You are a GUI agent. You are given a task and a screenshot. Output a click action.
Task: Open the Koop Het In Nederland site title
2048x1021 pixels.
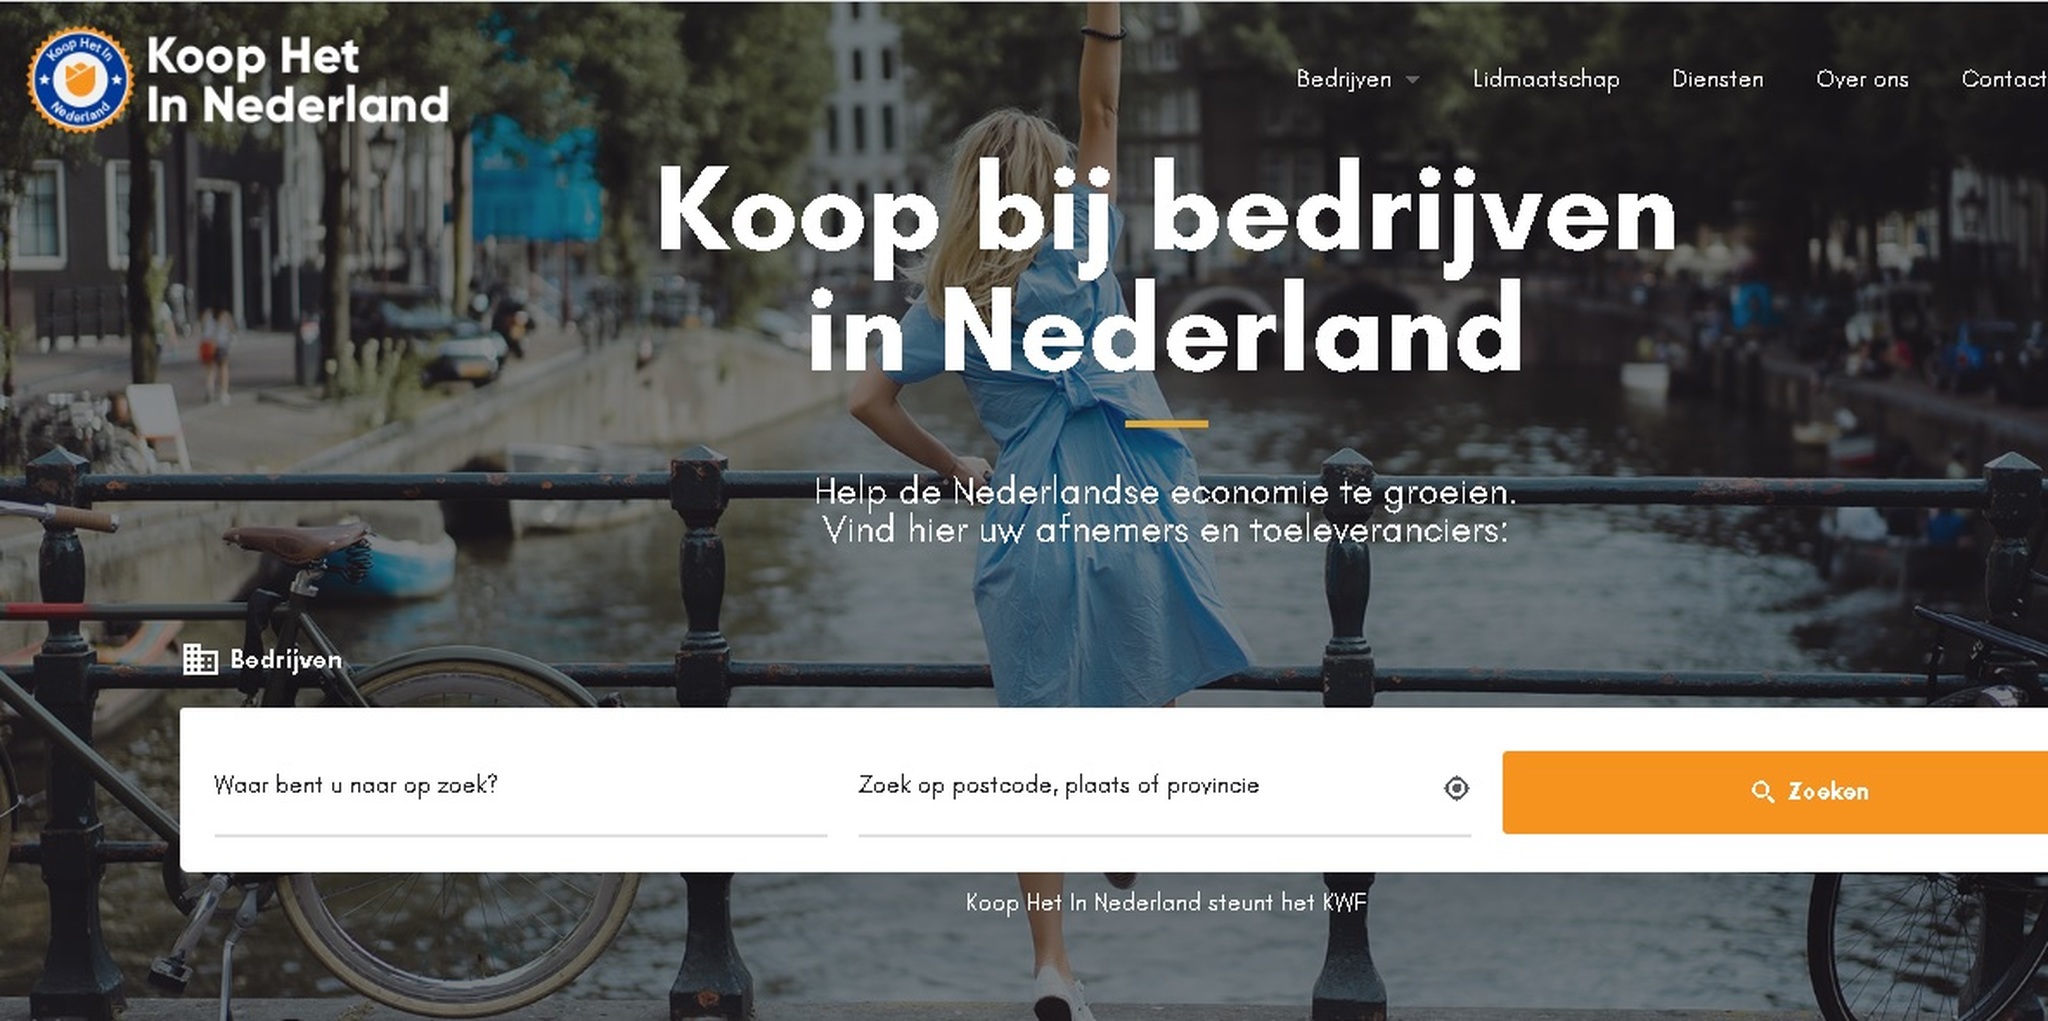click(297, 81)
